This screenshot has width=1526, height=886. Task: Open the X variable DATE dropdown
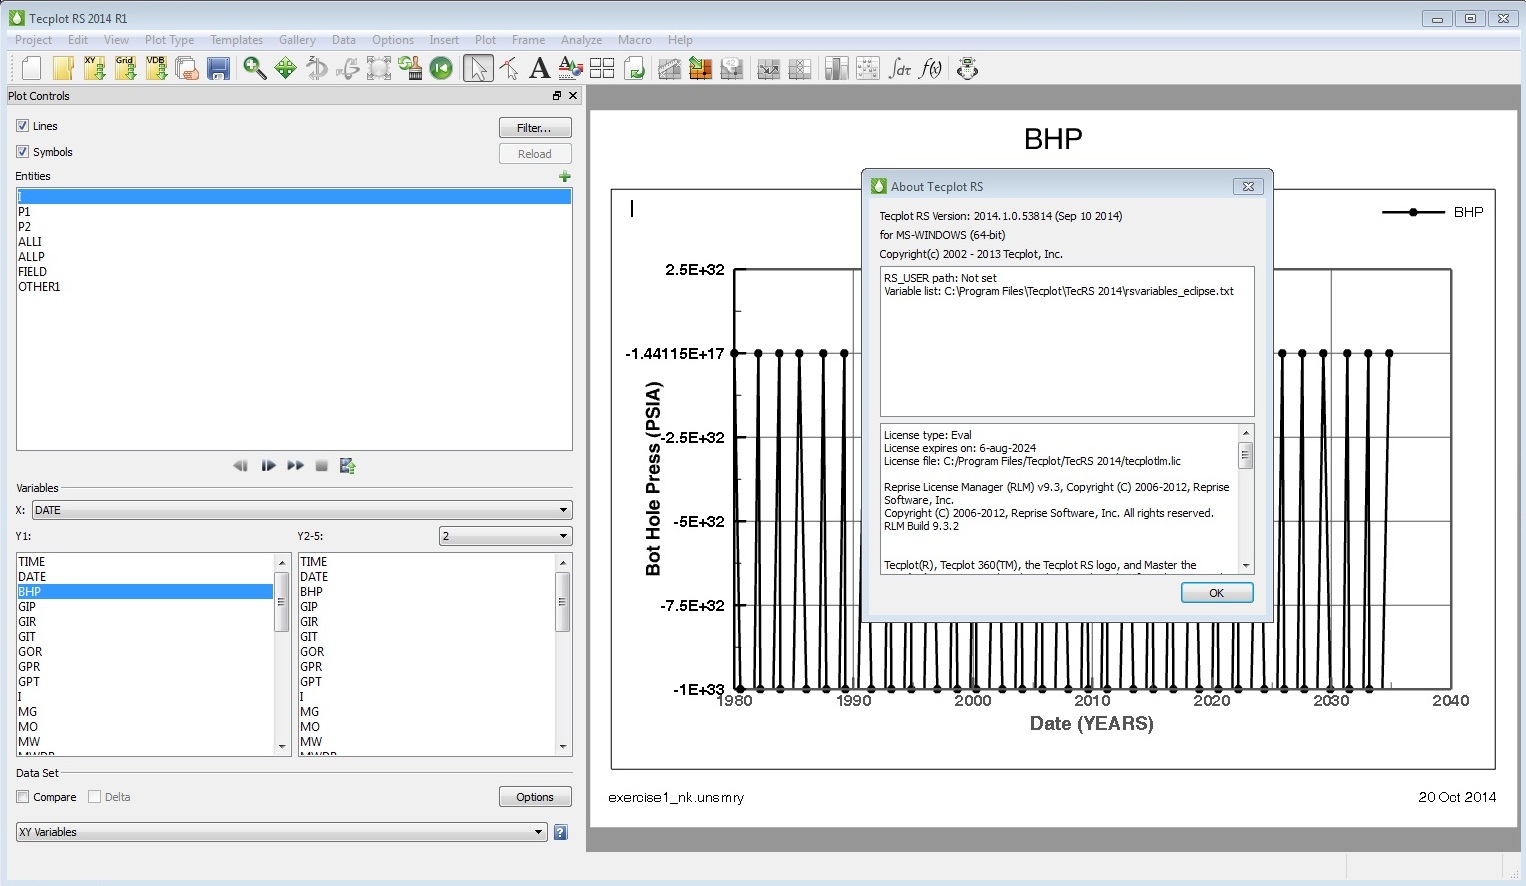coord(302,510)
